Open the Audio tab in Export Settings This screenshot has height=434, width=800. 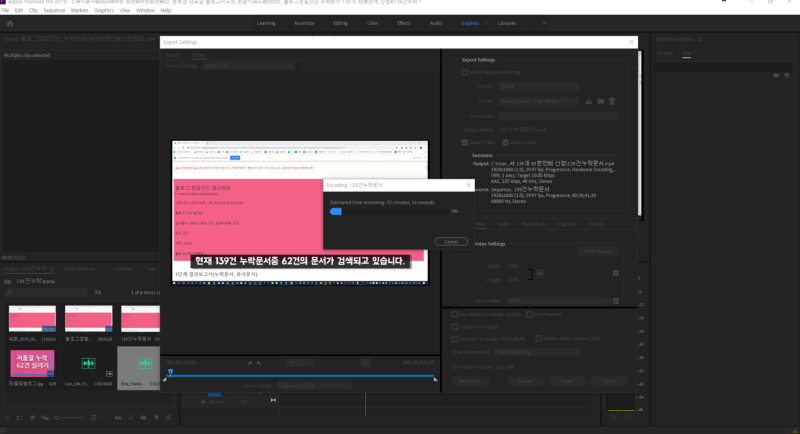(x=504, y=224)
